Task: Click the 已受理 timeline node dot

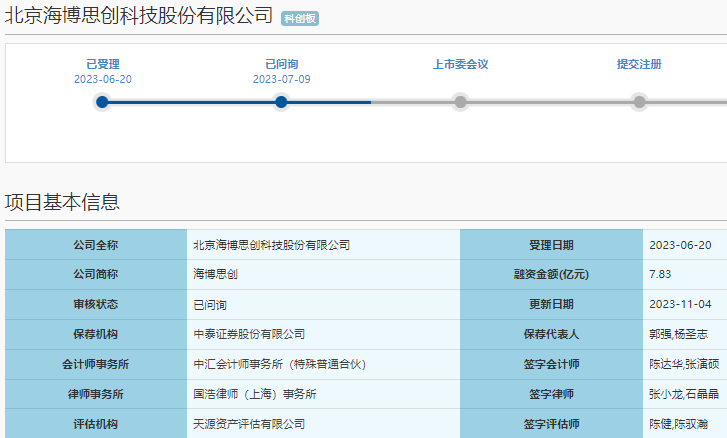Action: [102, 101]
